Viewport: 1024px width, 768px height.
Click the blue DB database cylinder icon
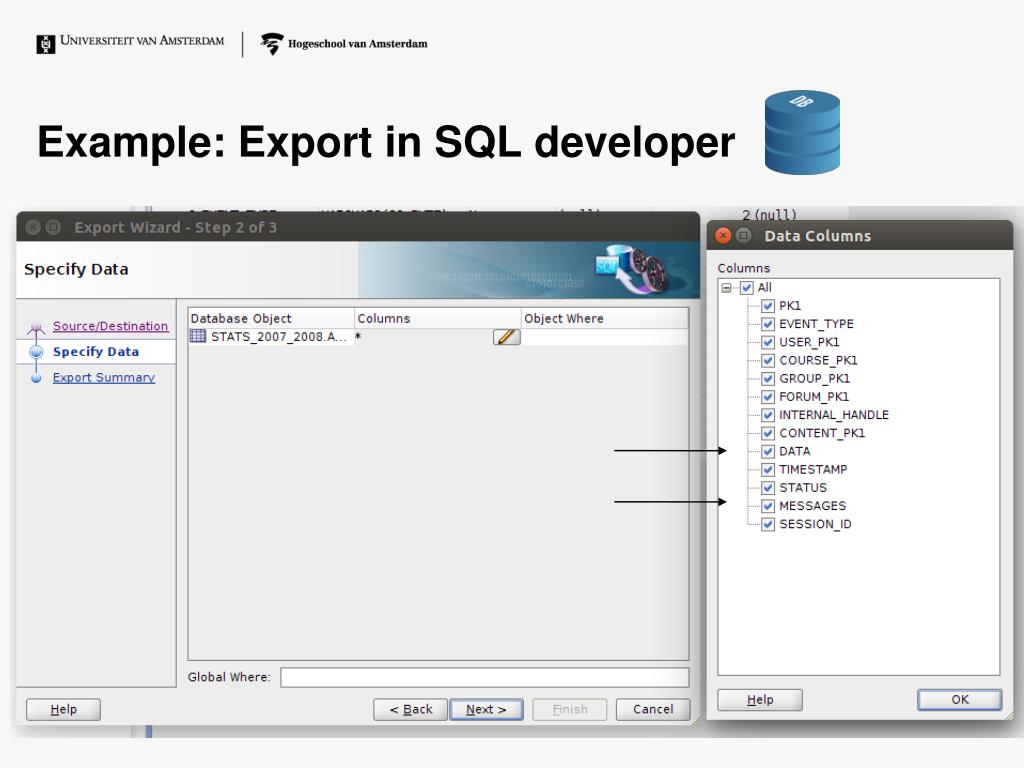pyautogui.click(x=802, y=133)
